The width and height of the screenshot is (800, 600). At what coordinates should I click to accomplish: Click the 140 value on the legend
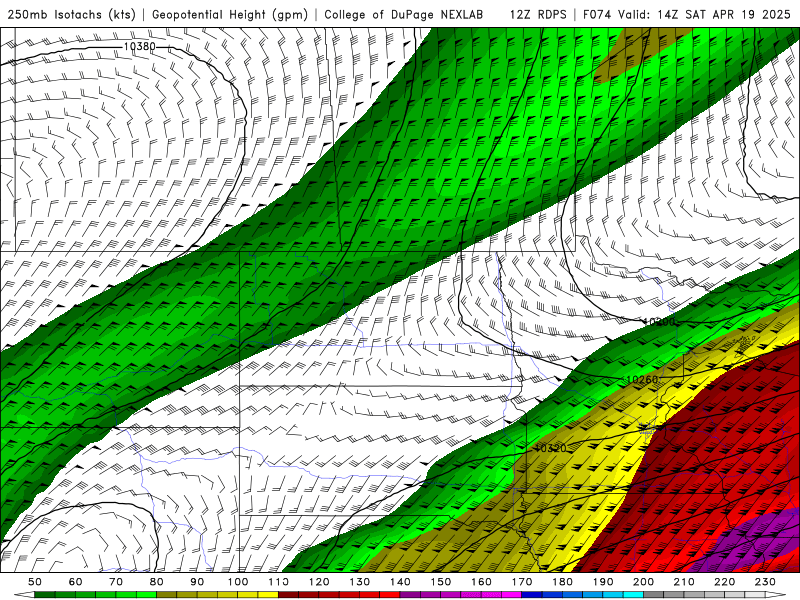400,582
